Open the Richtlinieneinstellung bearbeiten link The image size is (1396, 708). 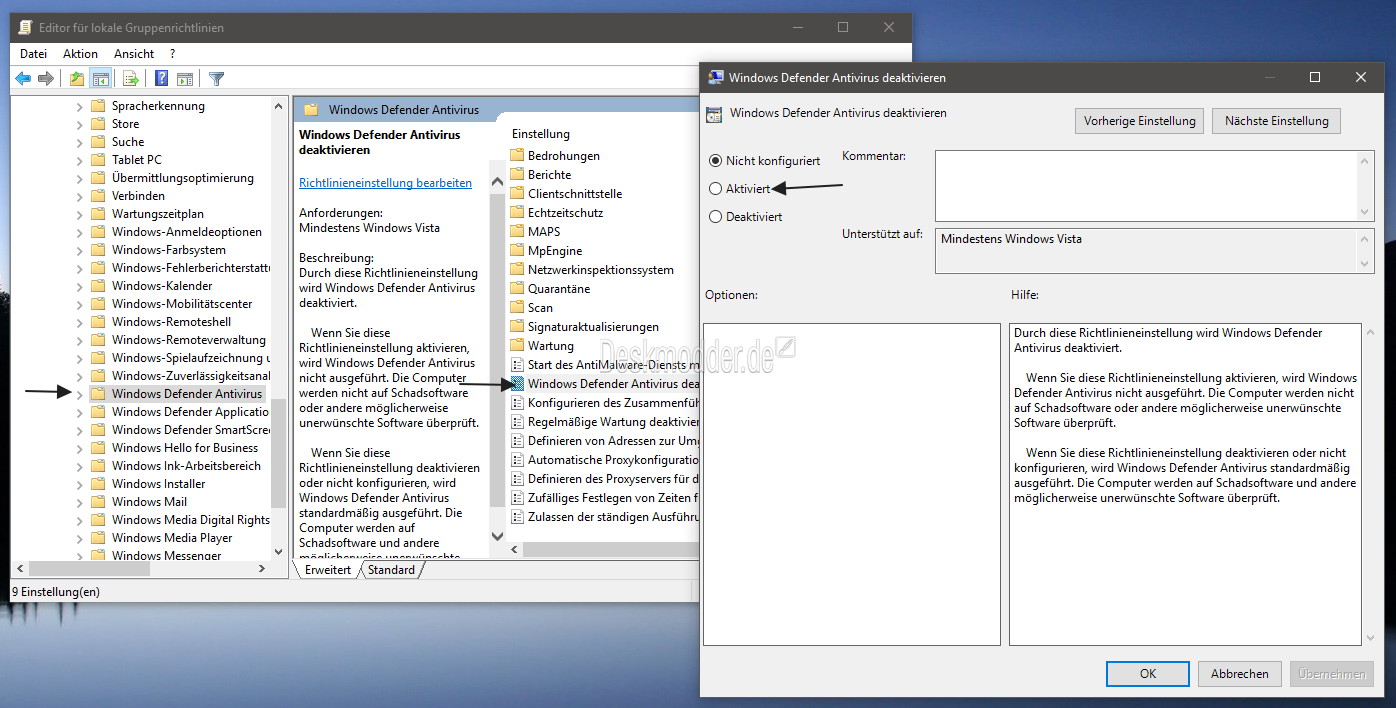[x=385, y=183]
